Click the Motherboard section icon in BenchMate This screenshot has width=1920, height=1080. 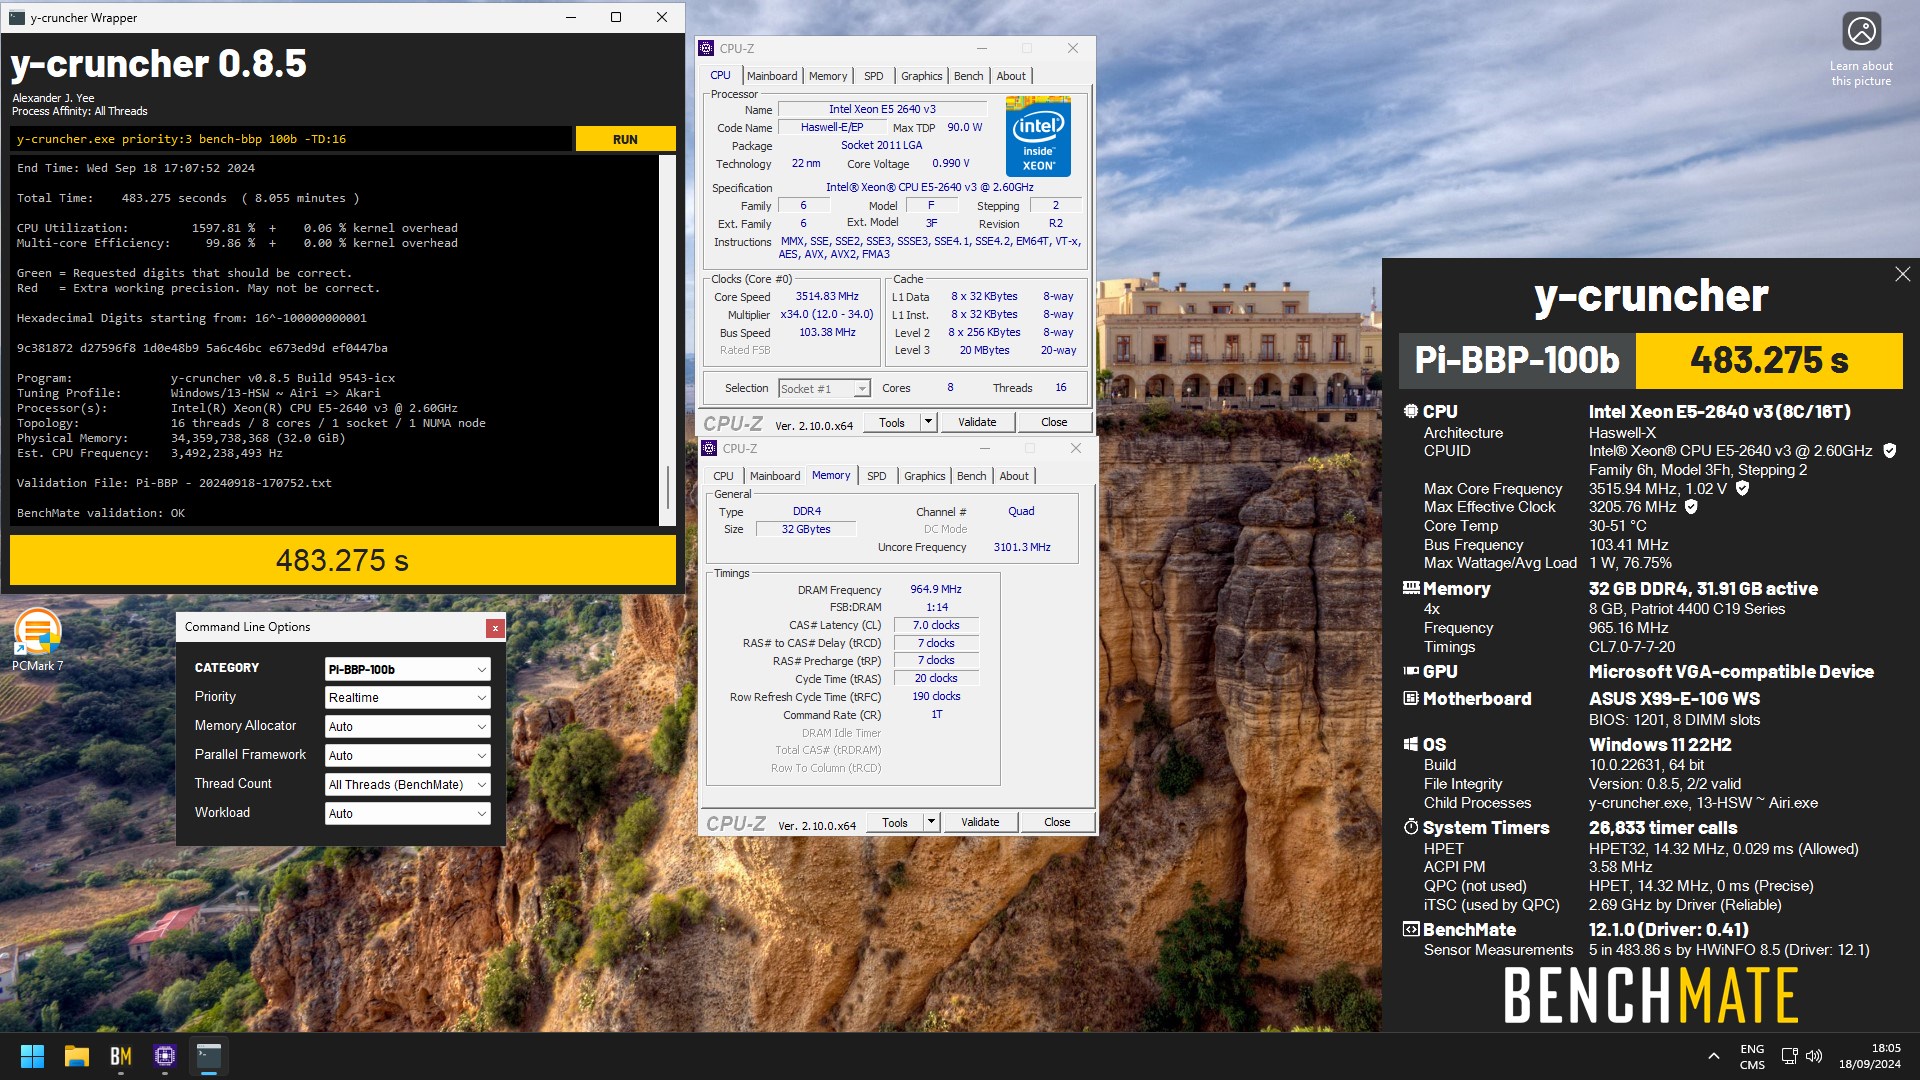pyautogui.click(x=1411, y=698)
